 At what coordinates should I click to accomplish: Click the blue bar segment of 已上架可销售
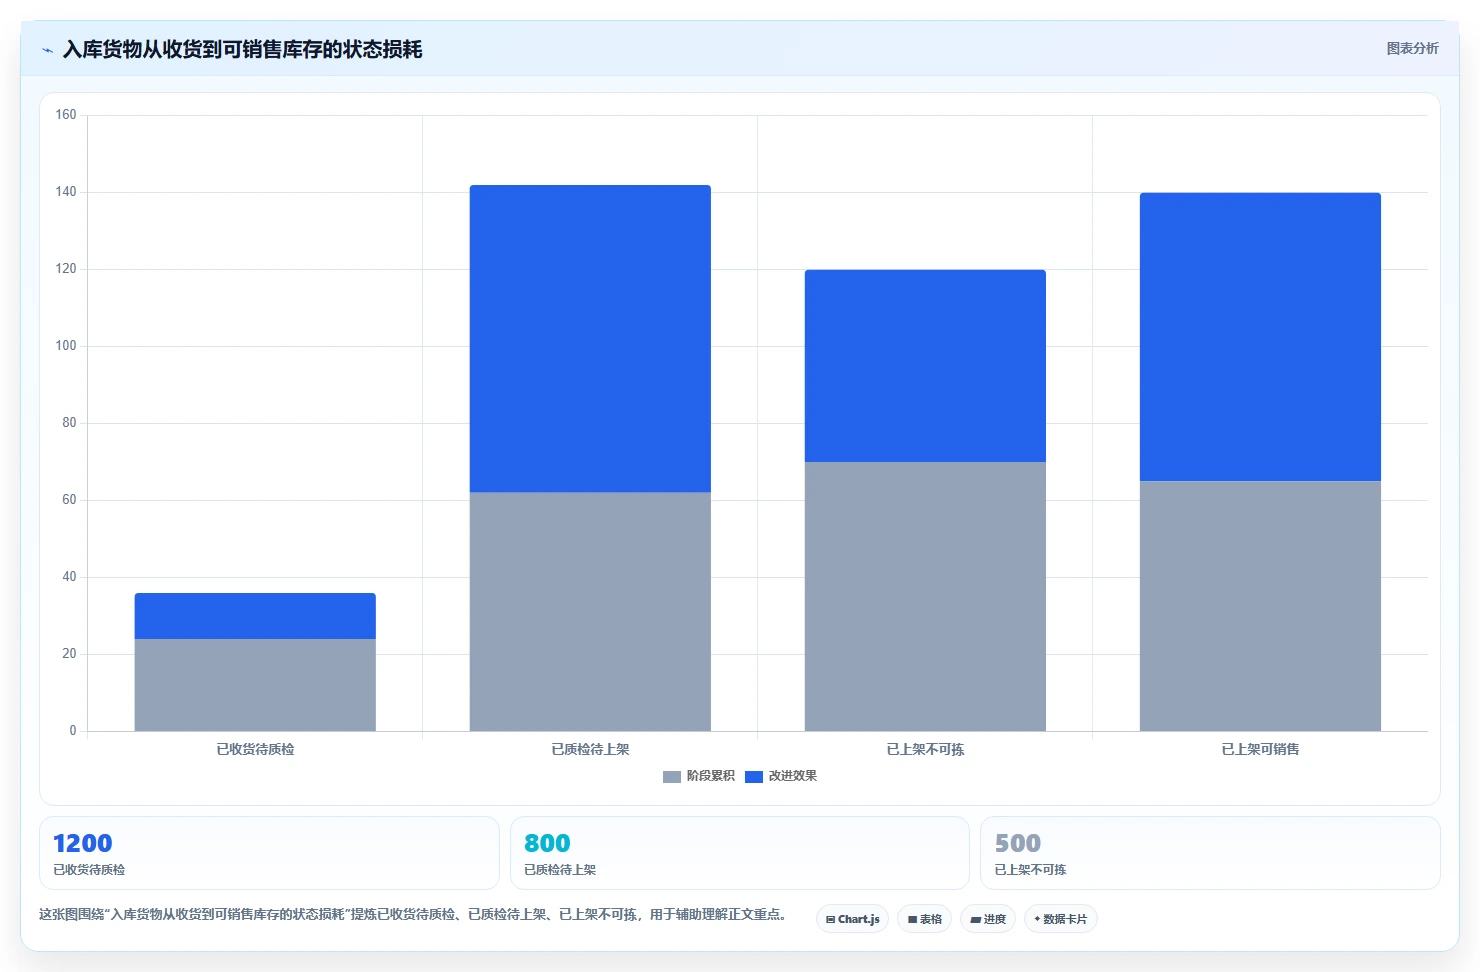pos(1260,337)
